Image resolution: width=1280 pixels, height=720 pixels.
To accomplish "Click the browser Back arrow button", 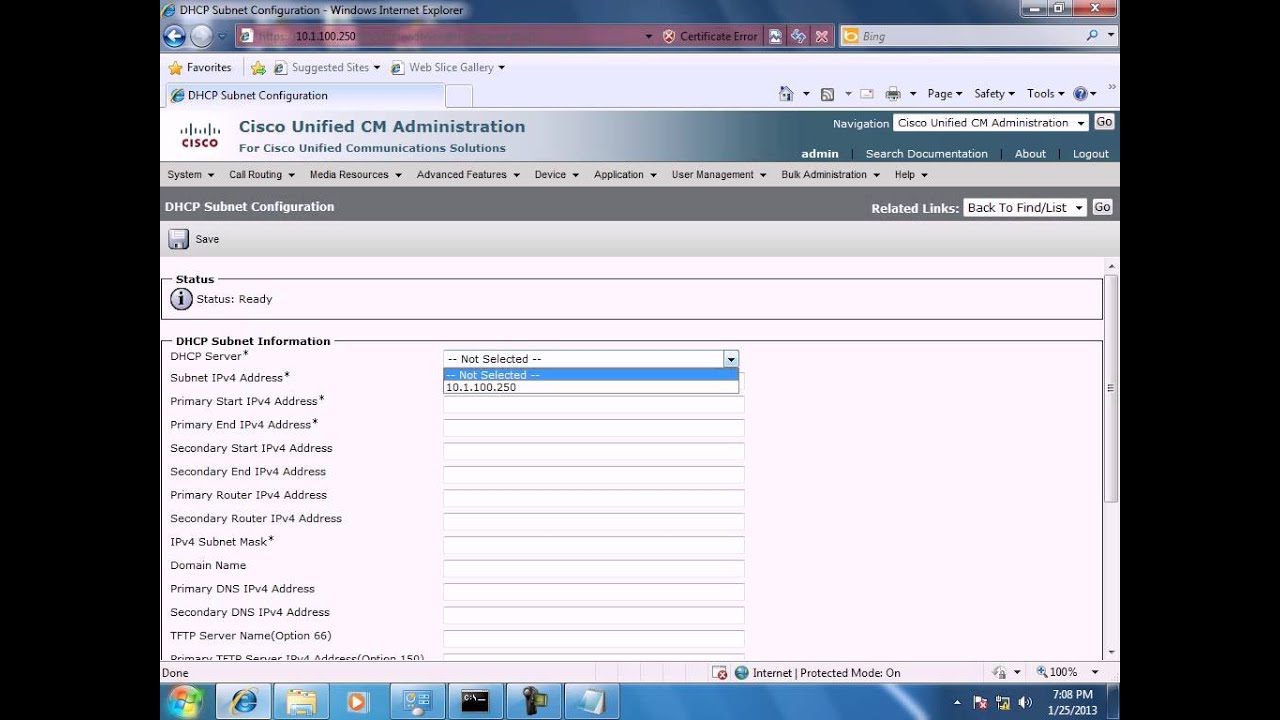I will point(174,36).
